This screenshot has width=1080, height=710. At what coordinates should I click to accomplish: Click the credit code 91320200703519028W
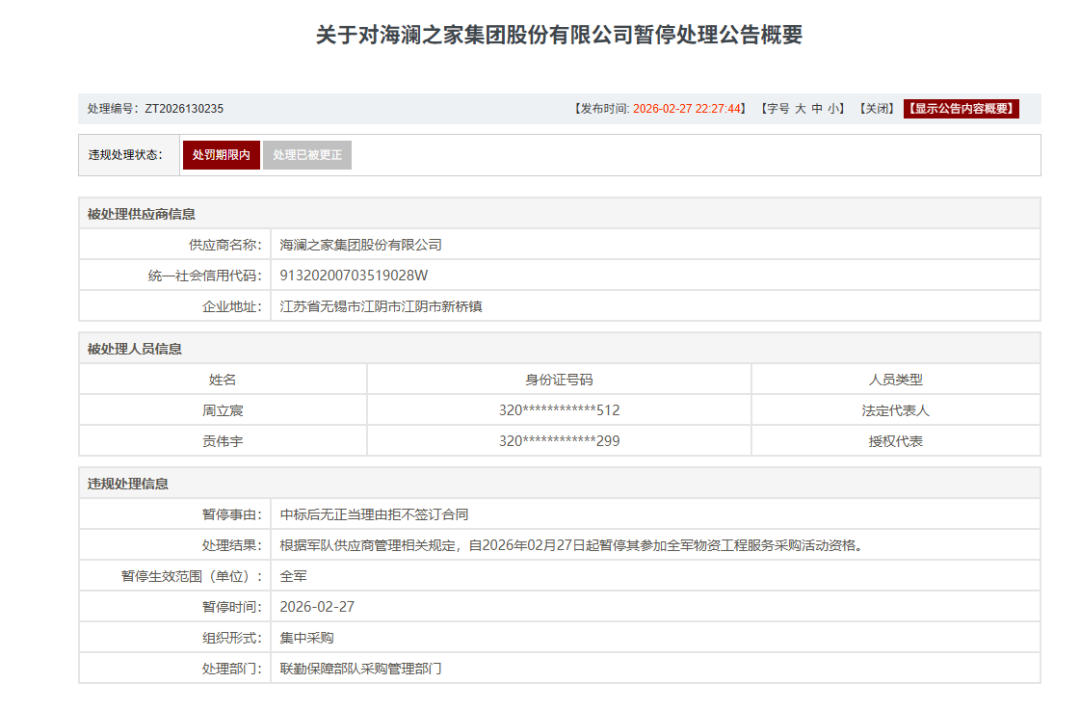(354, 276)
